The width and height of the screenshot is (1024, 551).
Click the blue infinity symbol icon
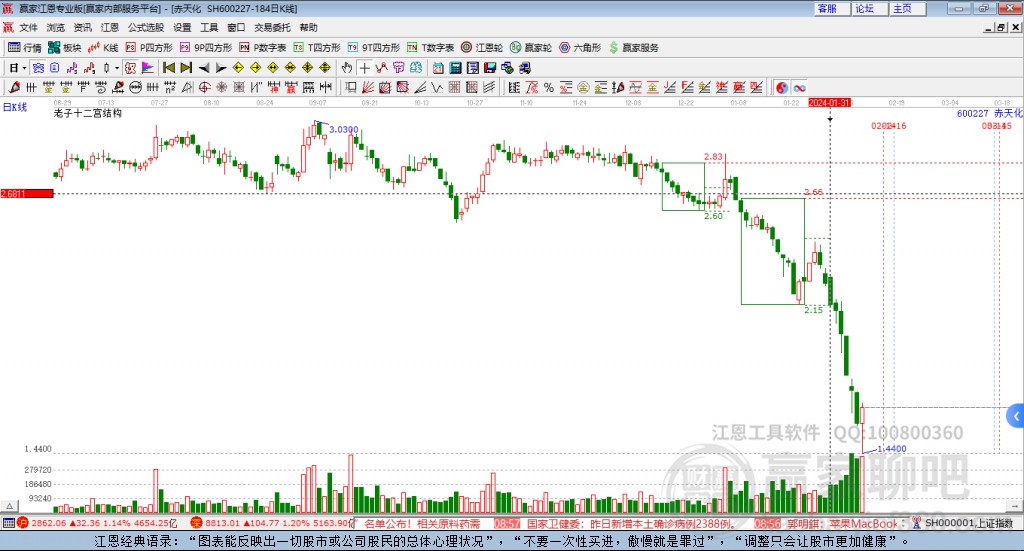point(799,87)
